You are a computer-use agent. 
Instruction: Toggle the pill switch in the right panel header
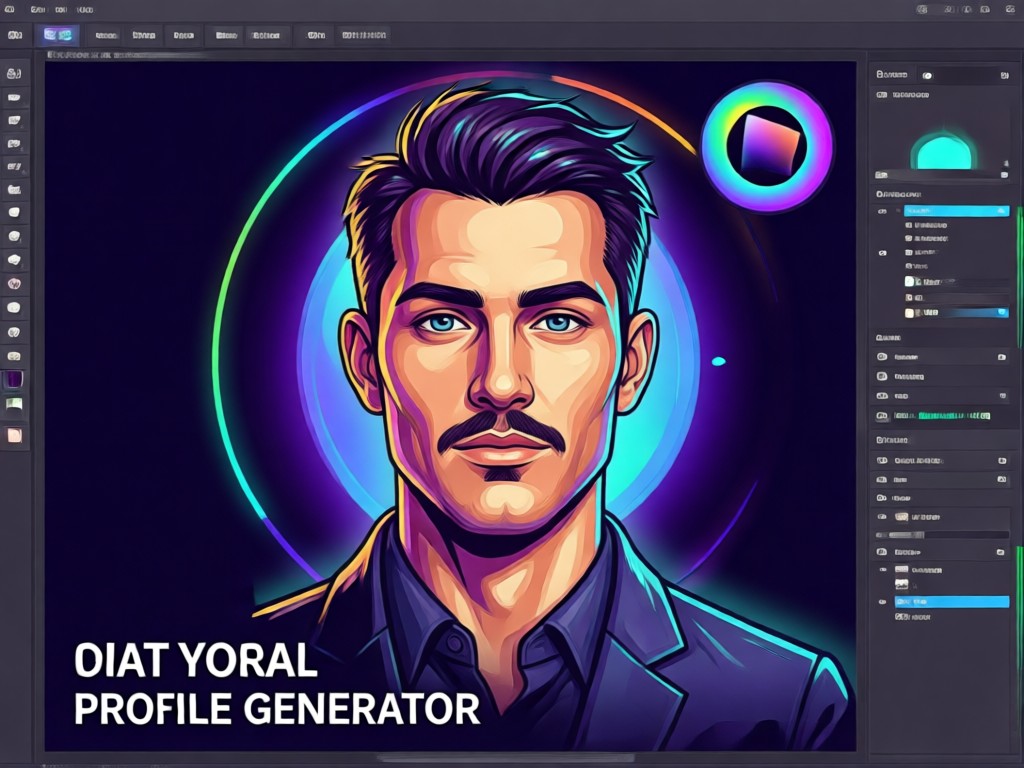(x=927, y=75)
